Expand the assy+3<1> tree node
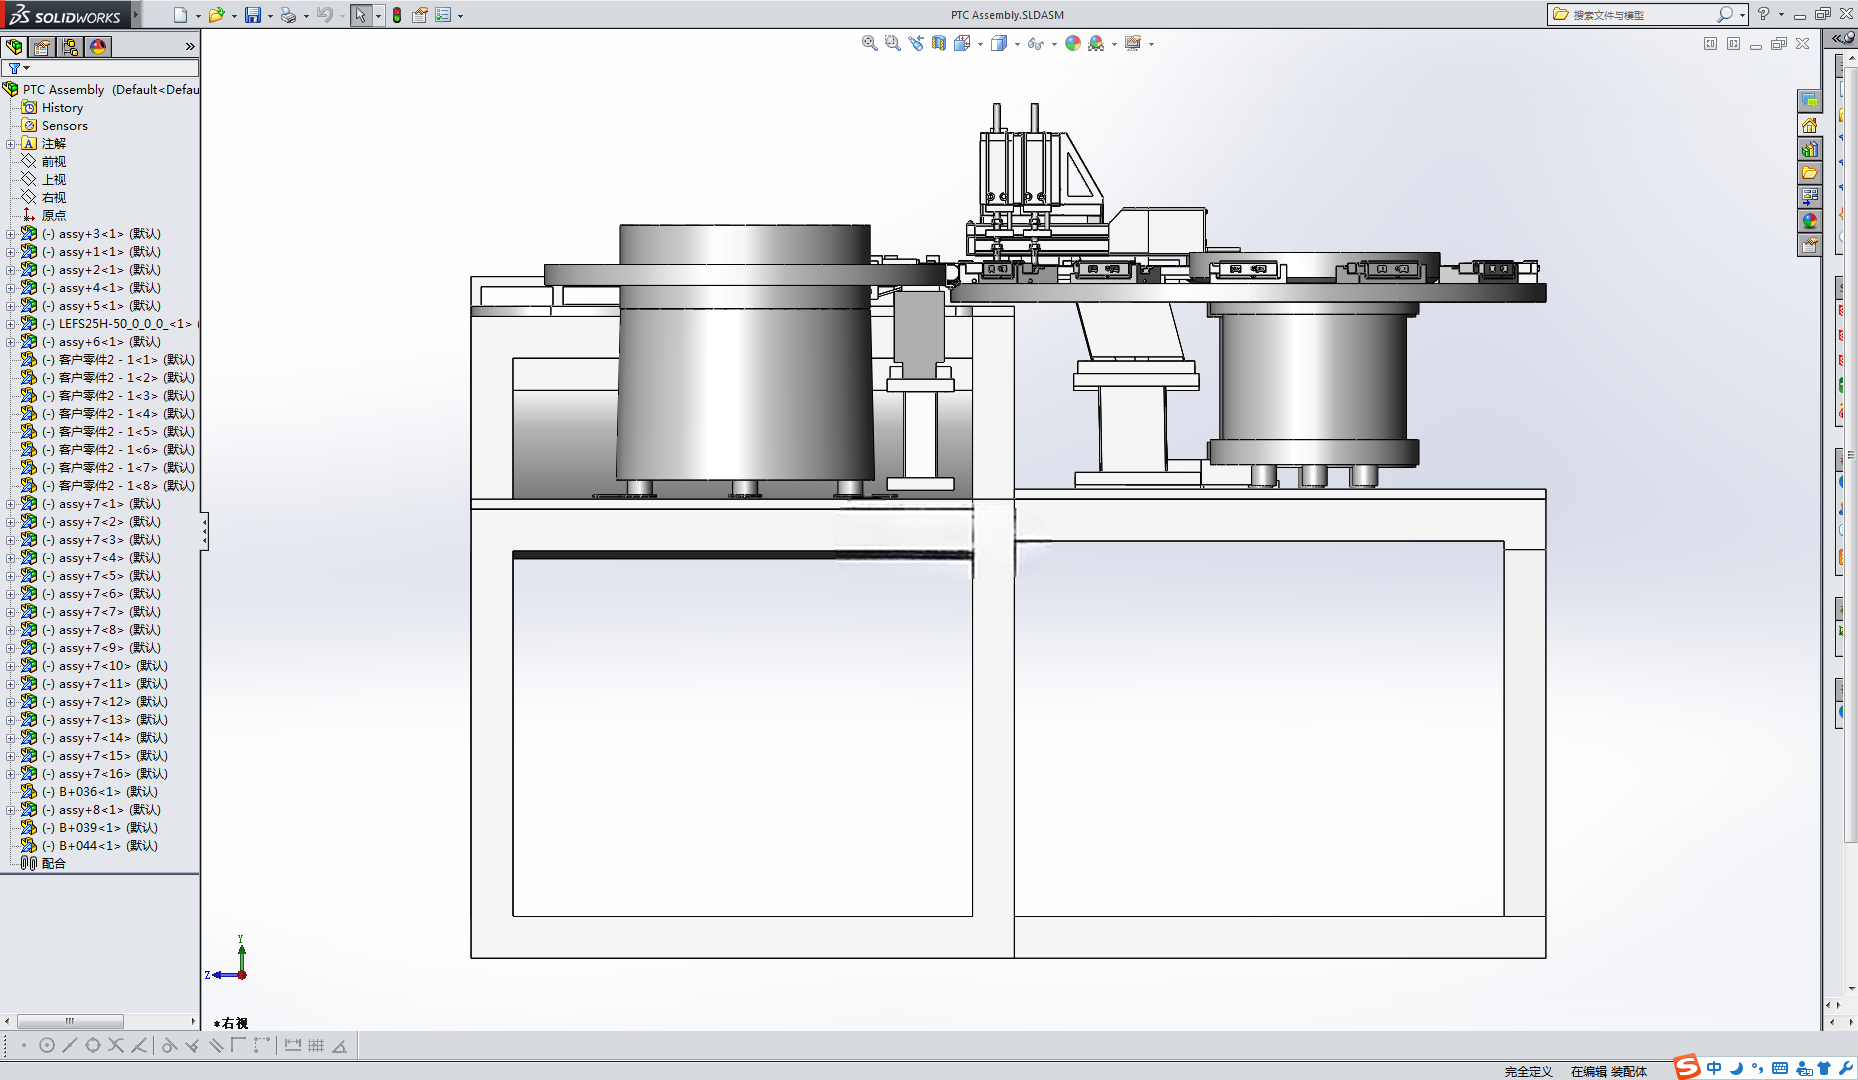The width and height of the screenshot is (1858, 1080). [11, 234]
